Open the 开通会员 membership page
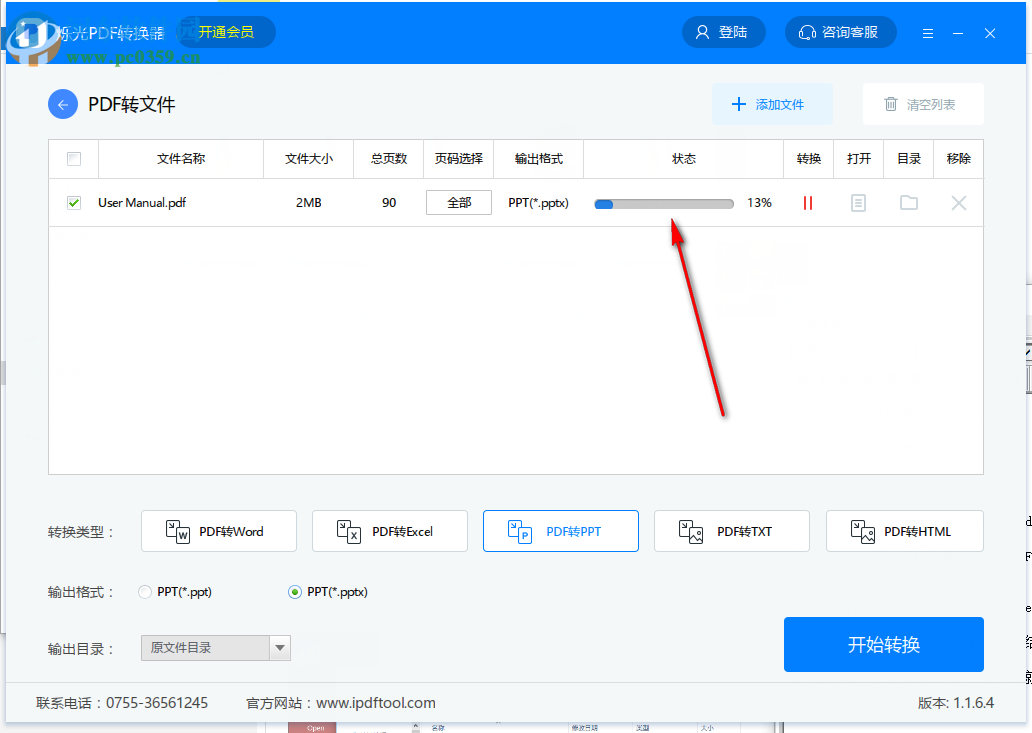Image resolution: width=1032 pixels, height=733 pixels. tap(225, 31)
